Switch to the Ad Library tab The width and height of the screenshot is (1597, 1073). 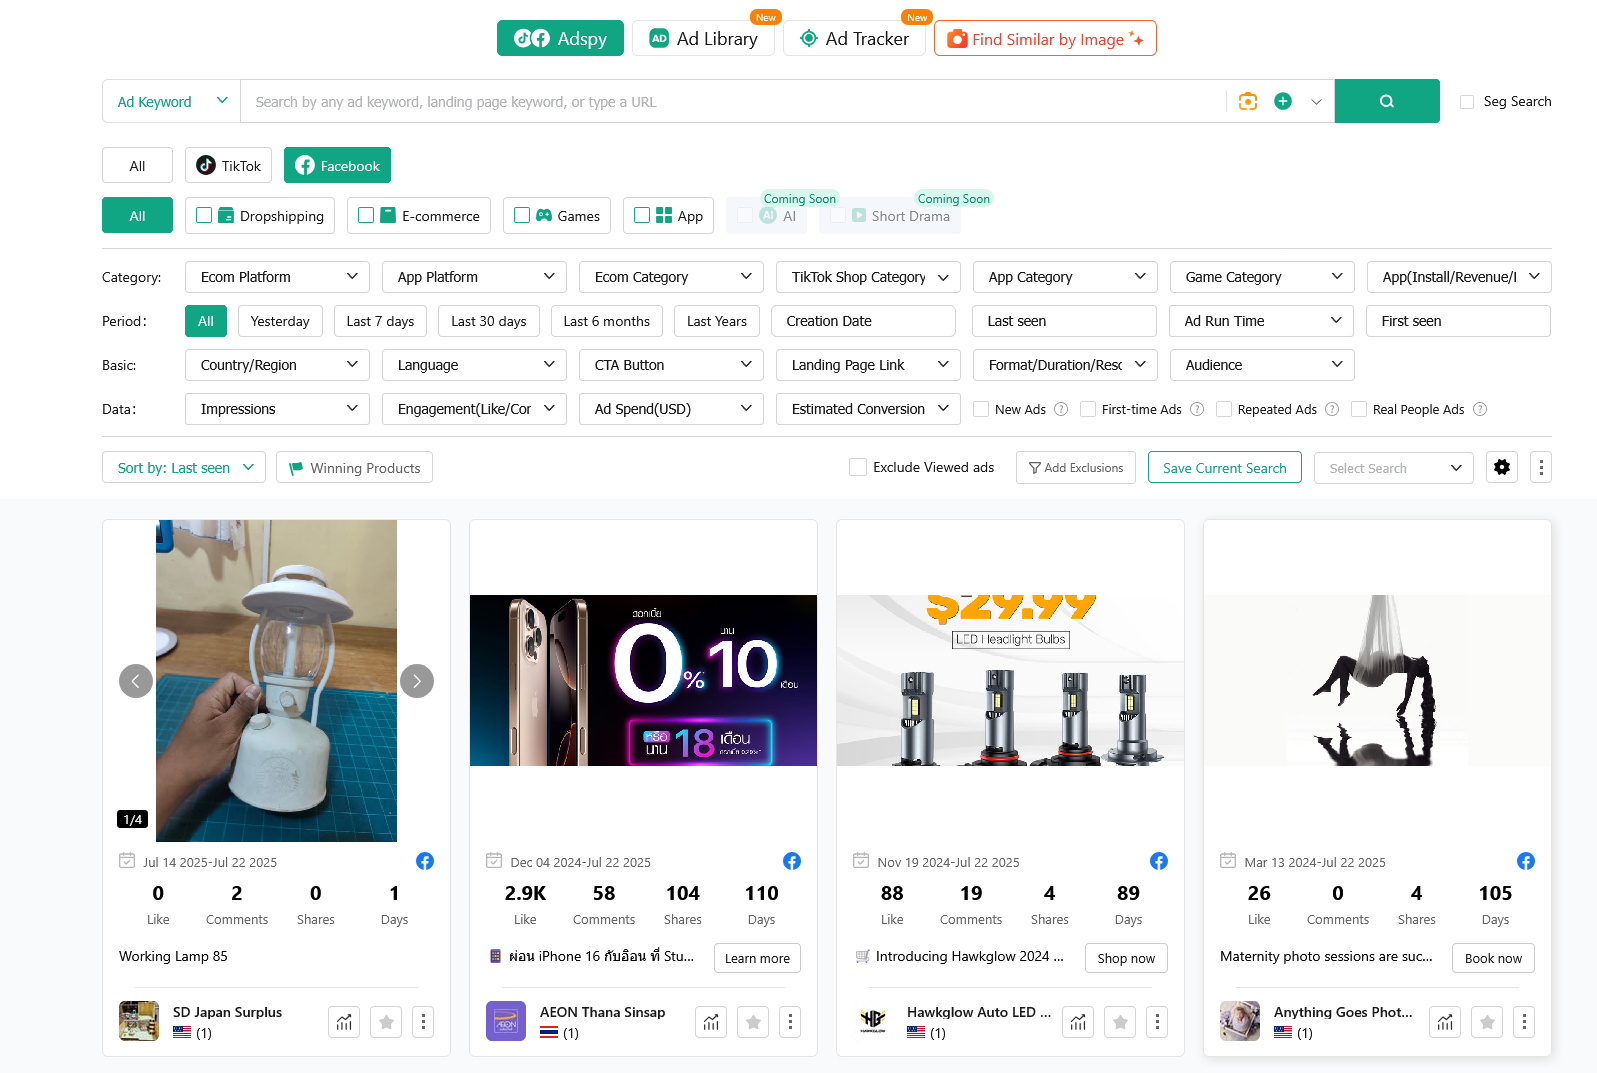tap(703, 38)
